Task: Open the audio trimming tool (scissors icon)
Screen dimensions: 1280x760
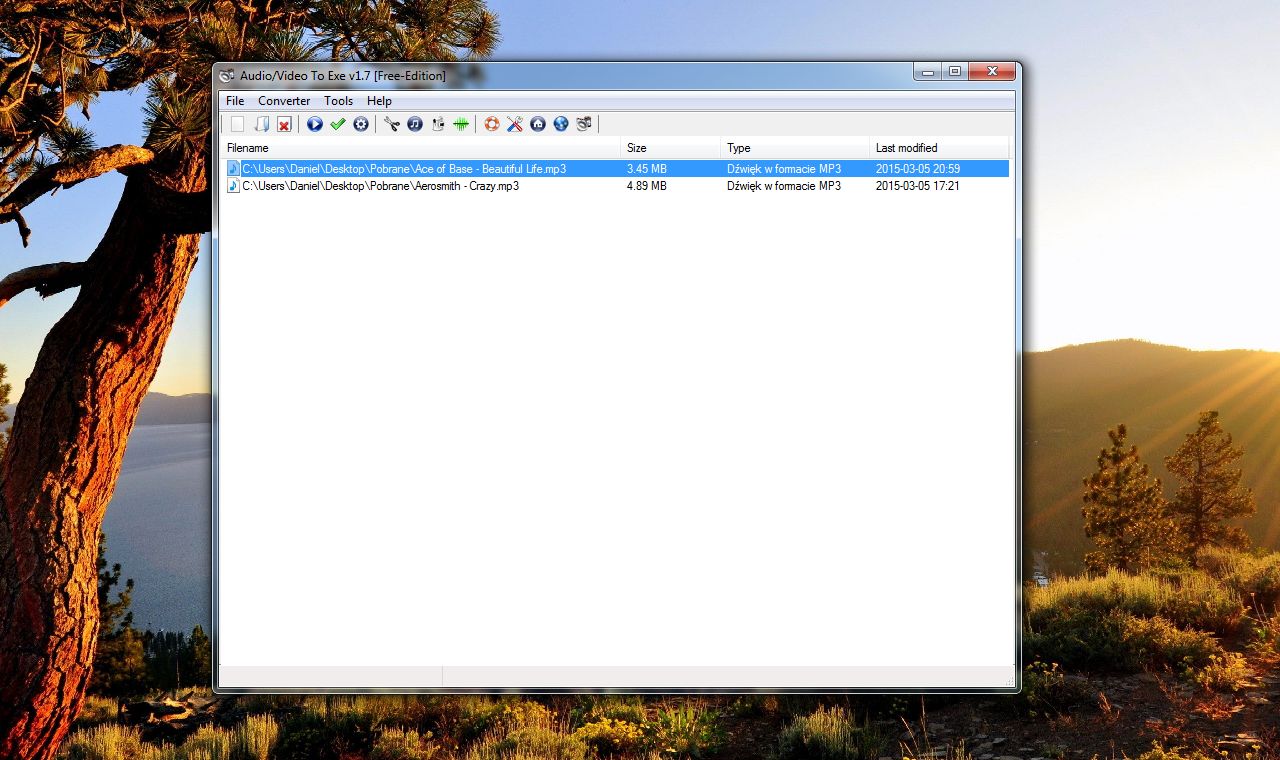Action: [391, 124]
